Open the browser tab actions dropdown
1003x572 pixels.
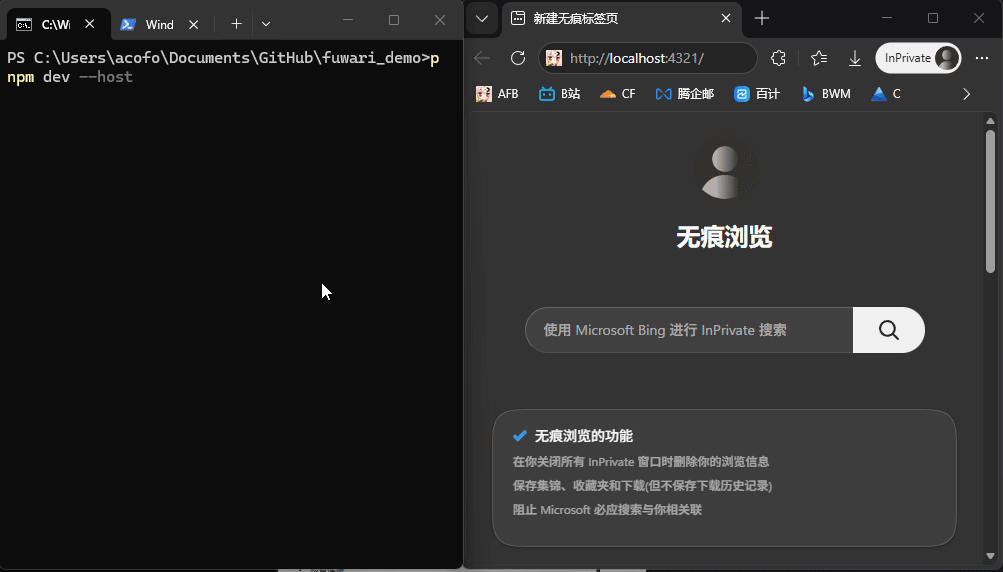482,19
